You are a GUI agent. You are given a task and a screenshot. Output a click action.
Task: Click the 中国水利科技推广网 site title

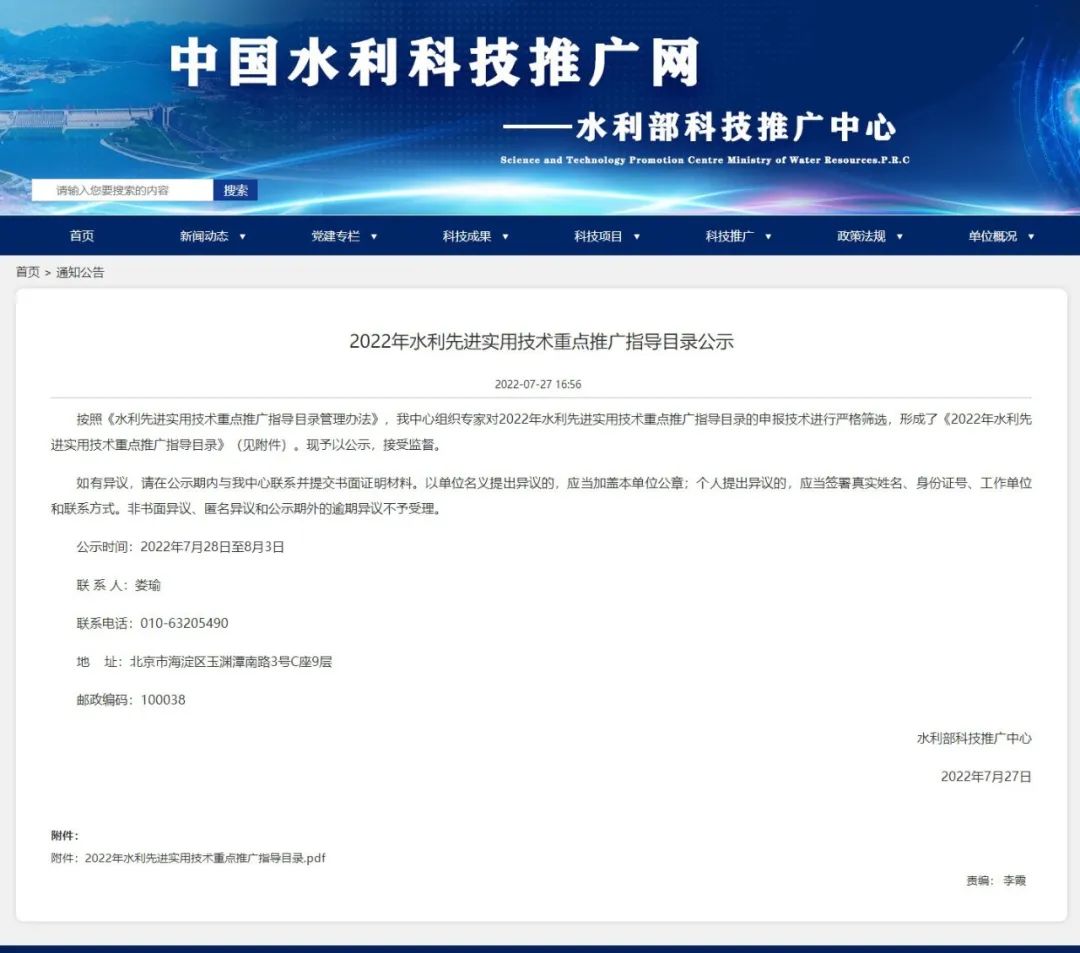(435, 63)
